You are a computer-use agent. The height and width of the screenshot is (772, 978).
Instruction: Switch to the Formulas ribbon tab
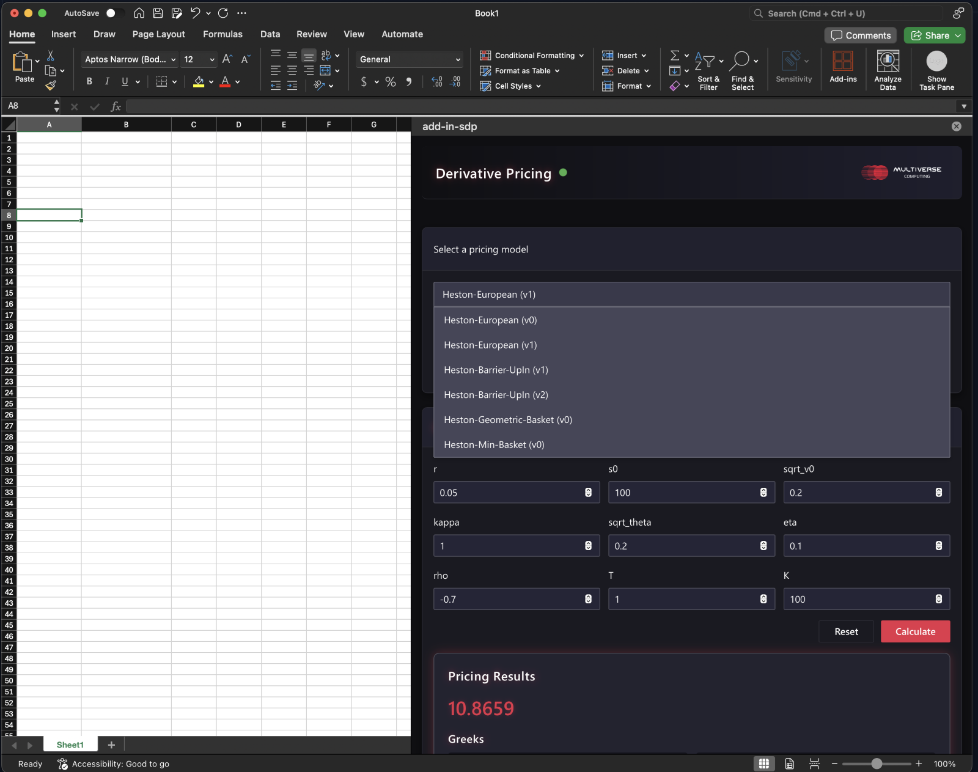222,34
